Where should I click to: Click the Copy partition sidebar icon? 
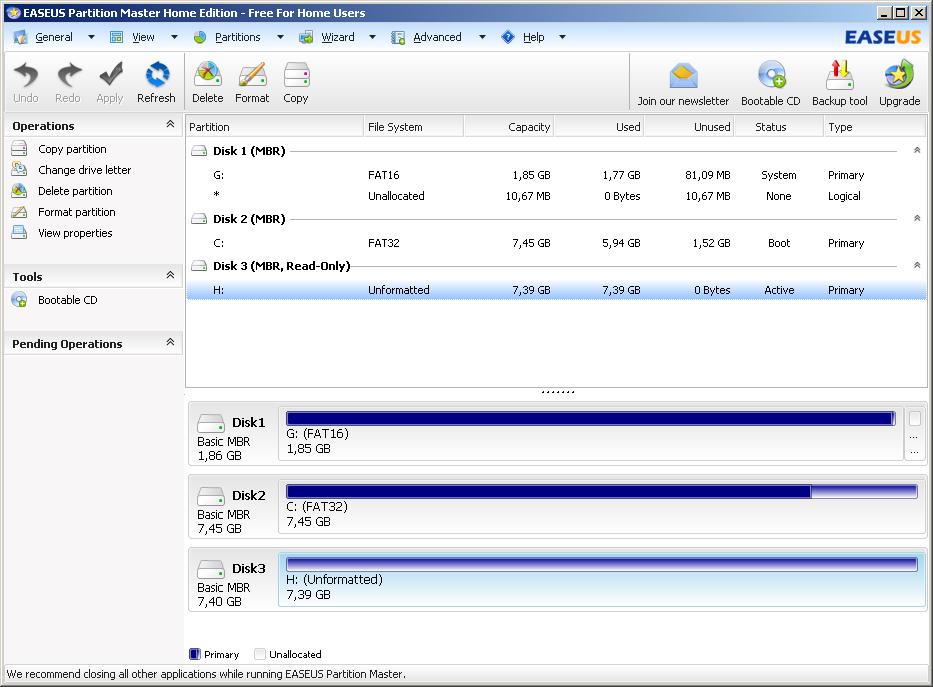[19, 148]
